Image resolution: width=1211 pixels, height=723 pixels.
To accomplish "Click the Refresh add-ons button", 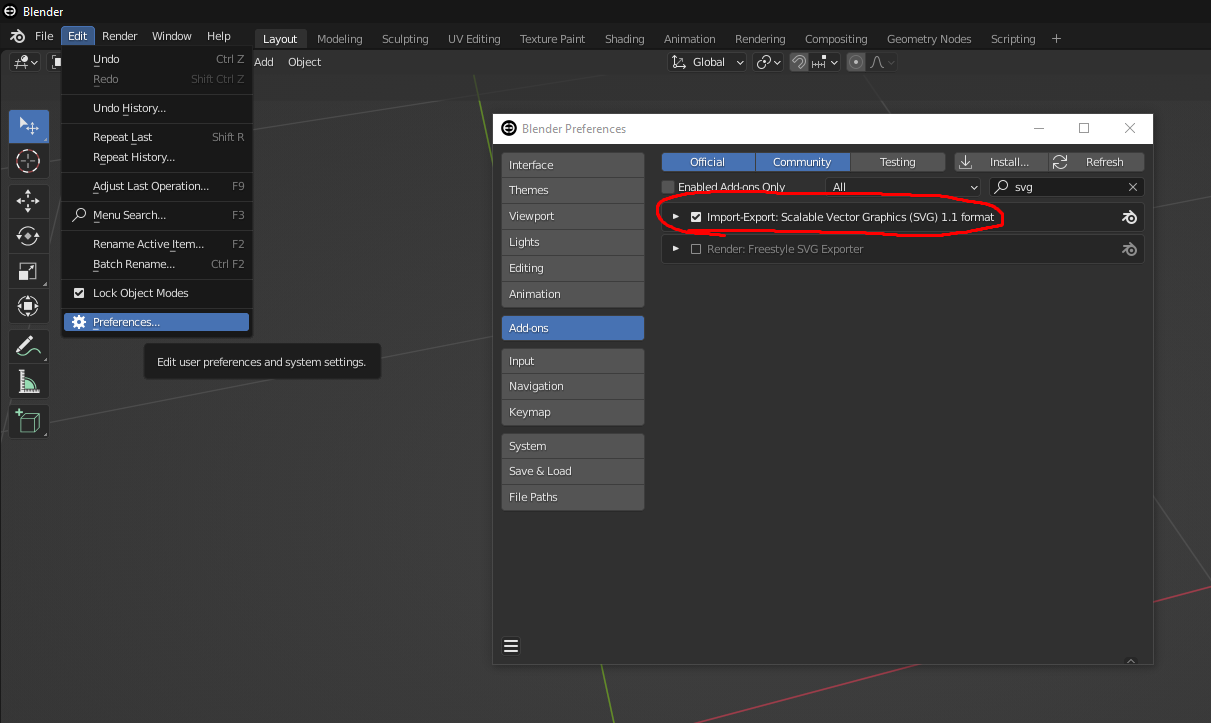I will tap(1096, 162).
